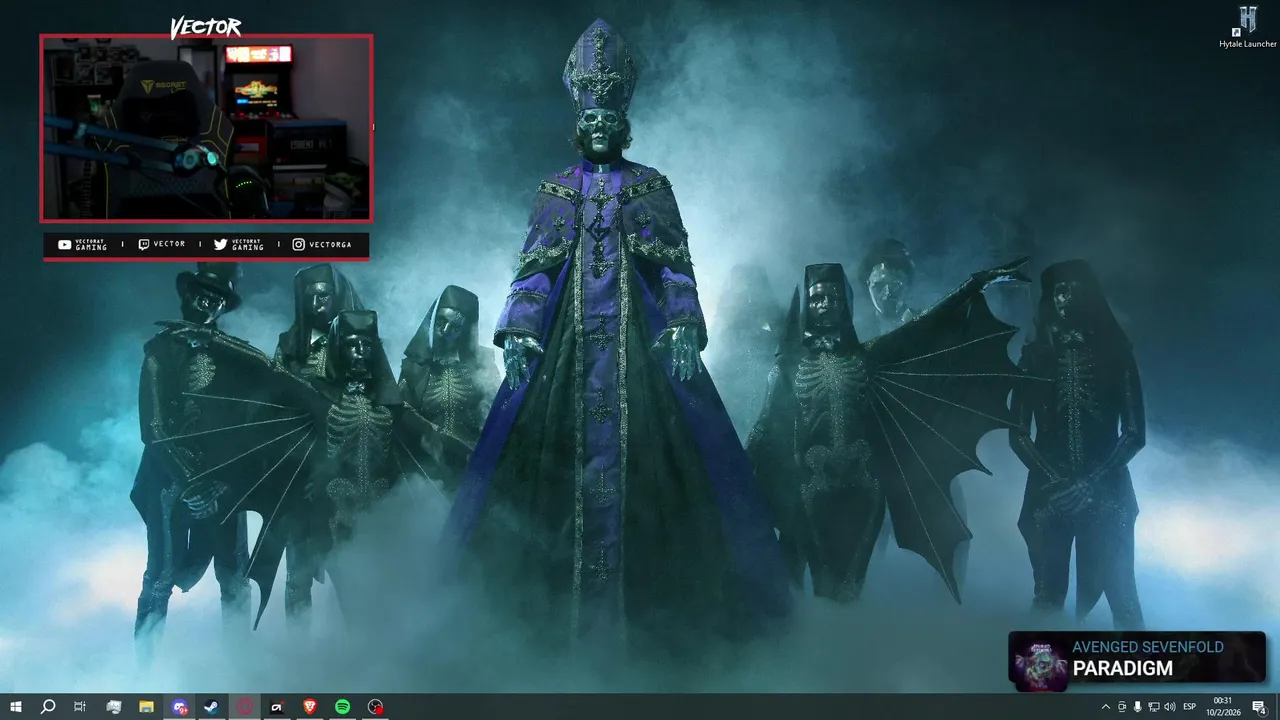The image size is (1280, 720).
Task: Open Spotify from the taskbar
Action: pyautogui.click(x=343, y=707)
